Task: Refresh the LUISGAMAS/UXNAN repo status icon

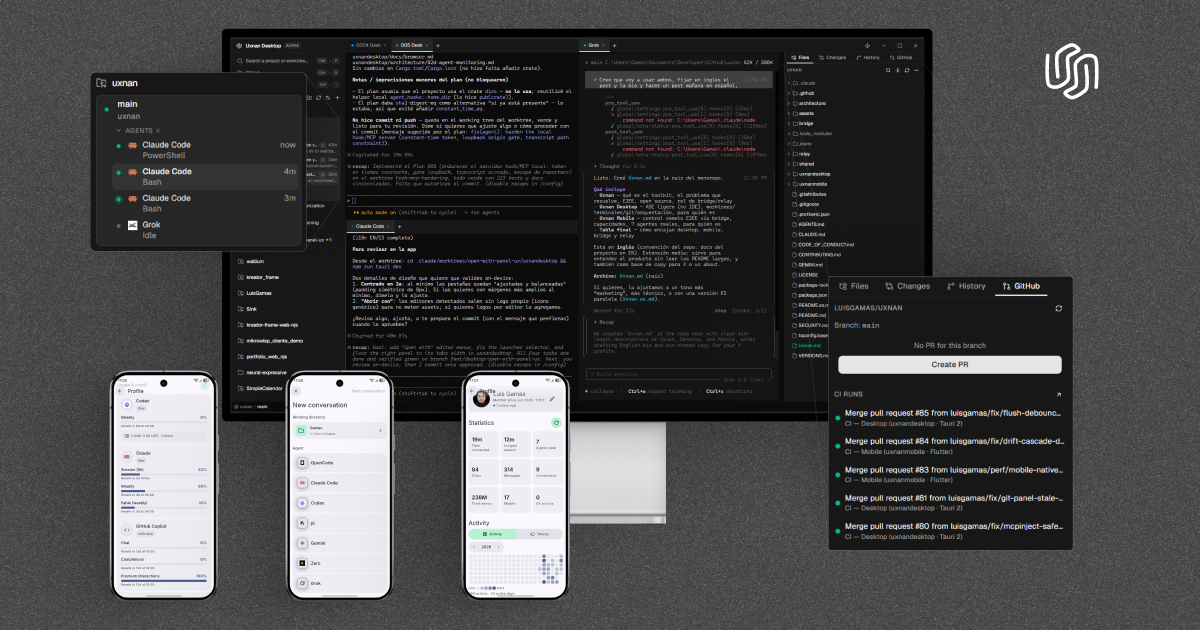Action: pos(1058,309)
